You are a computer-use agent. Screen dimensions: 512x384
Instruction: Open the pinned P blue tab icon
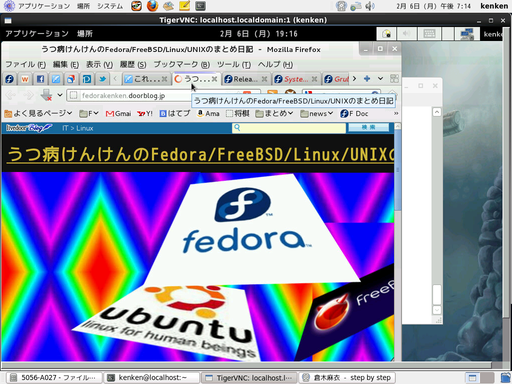[87, 79]
